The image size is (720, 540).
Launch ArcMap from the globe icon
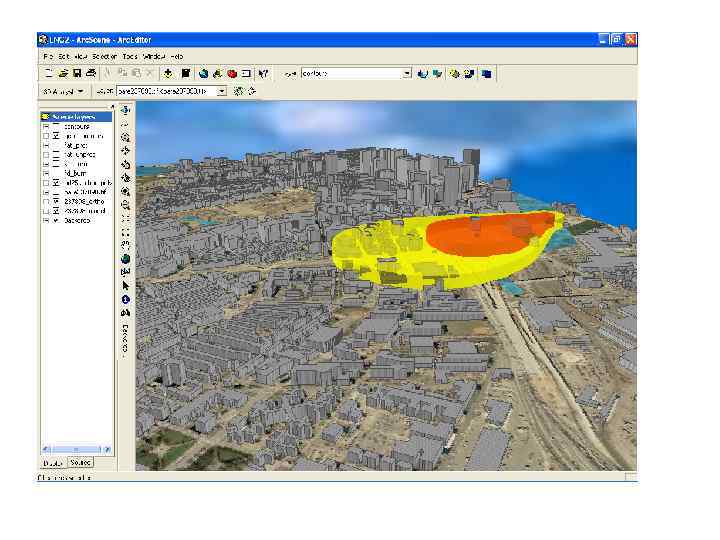203,73
